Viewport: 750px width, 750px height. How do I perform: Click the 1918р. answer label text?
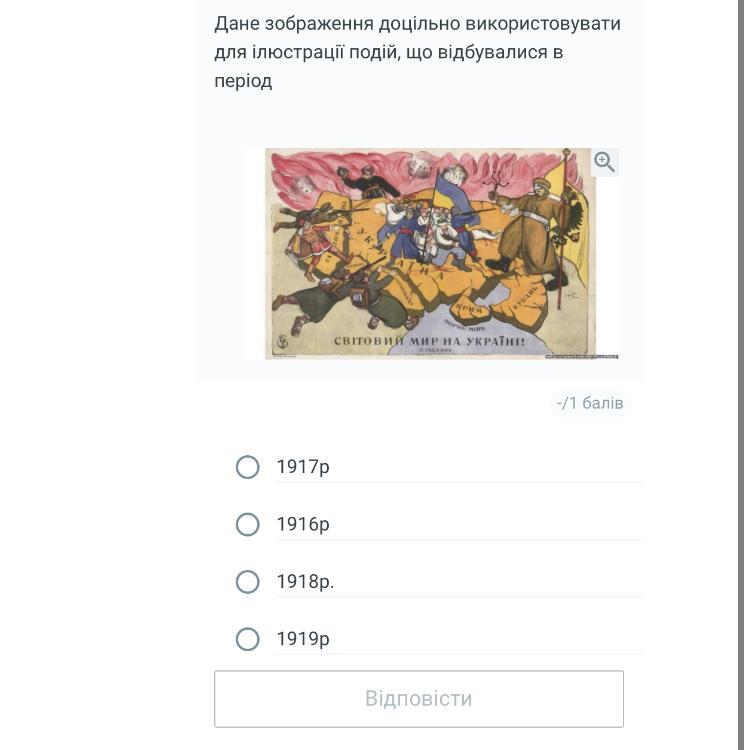(306, 582)
